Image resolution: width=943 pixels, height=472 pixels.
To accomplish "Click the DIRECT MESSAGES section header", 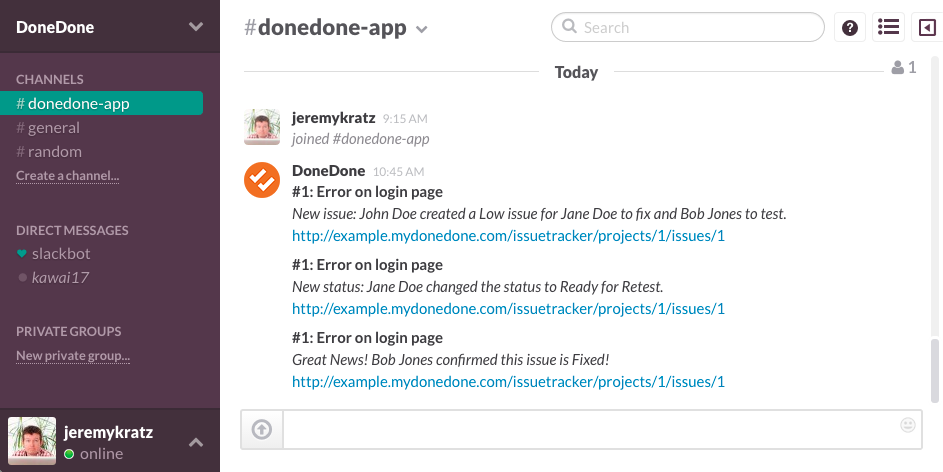I will point(72,230).
